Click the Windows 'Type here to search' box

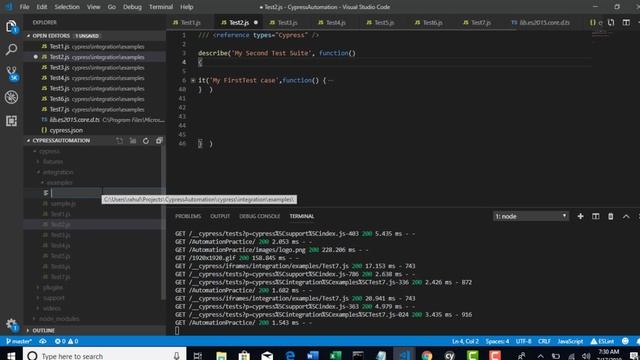click(x=104, y=356)
